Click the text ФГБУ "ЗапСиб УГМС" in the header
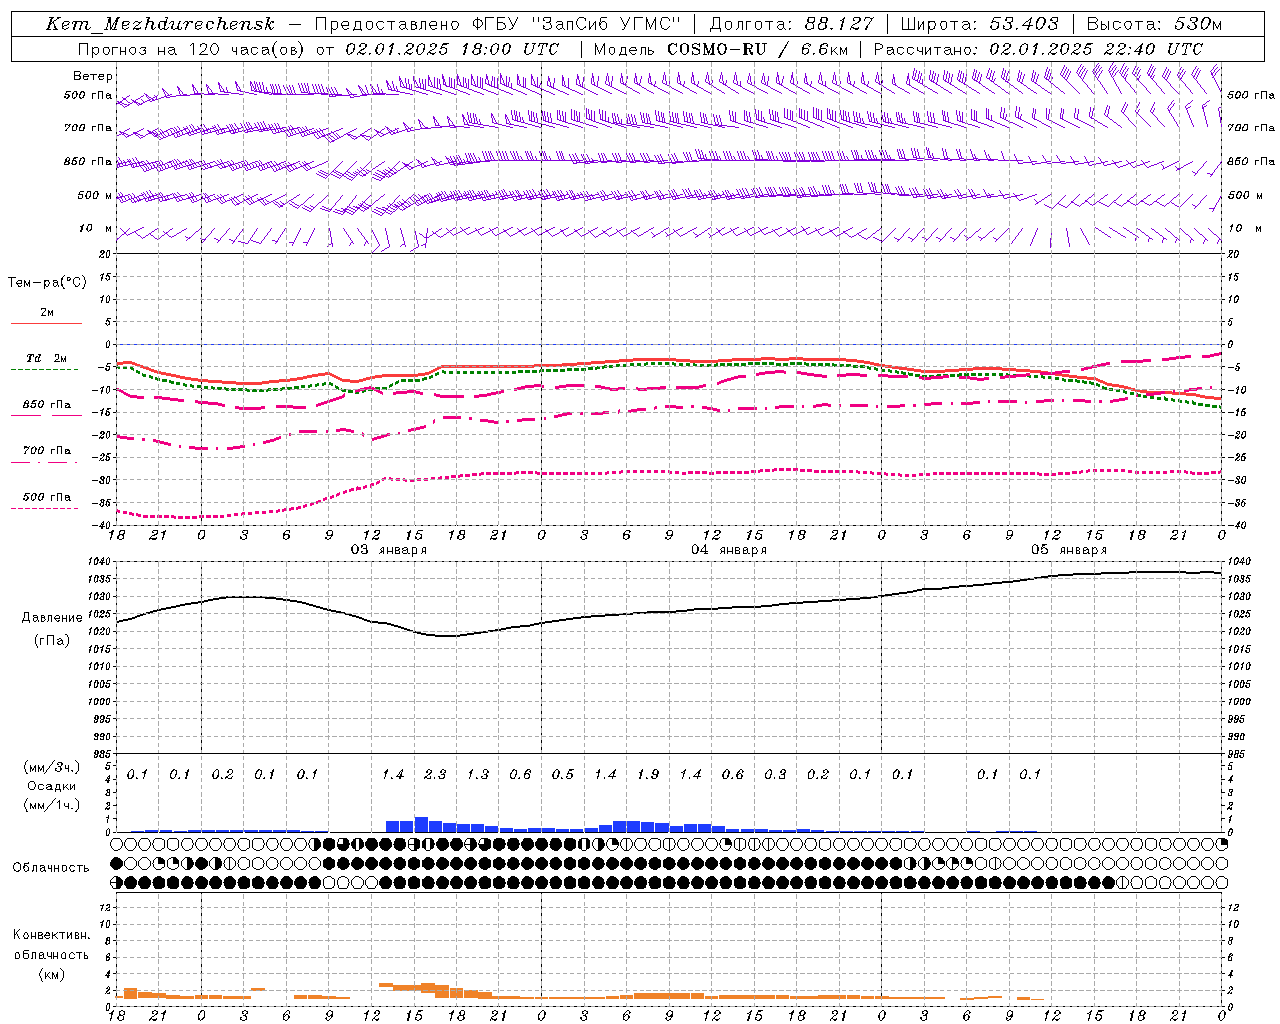This screenshot has width=1280, height=1024. 576,24
